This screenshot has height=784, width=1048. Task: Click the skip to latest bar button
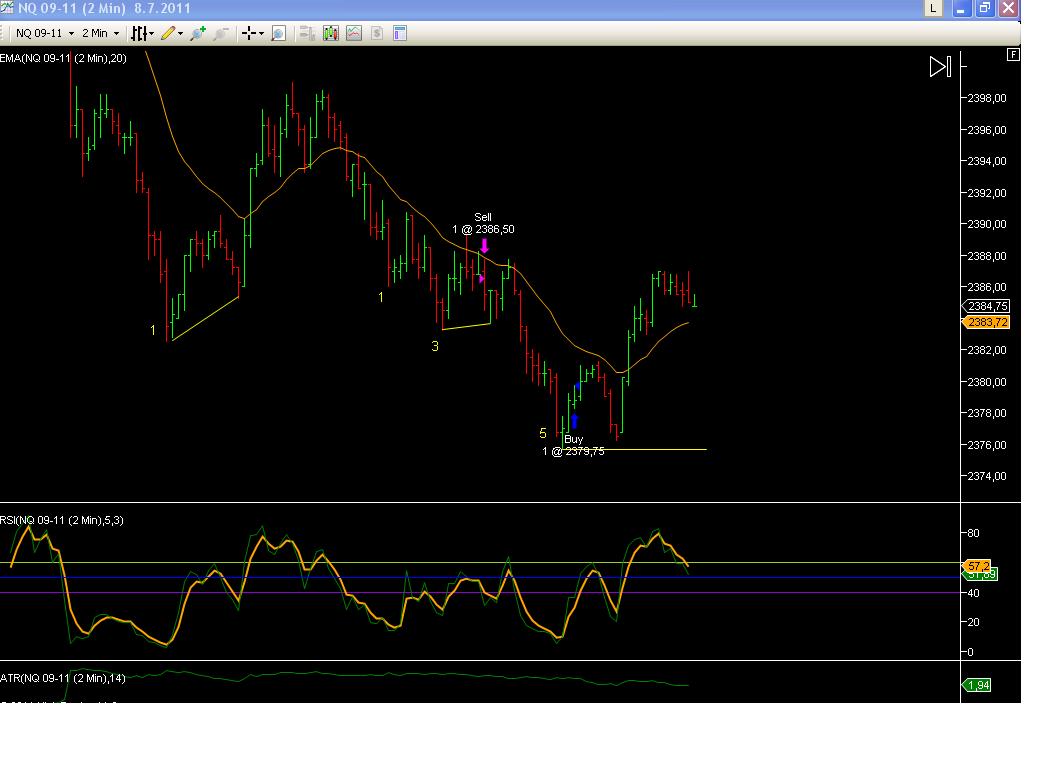[940, 66]
